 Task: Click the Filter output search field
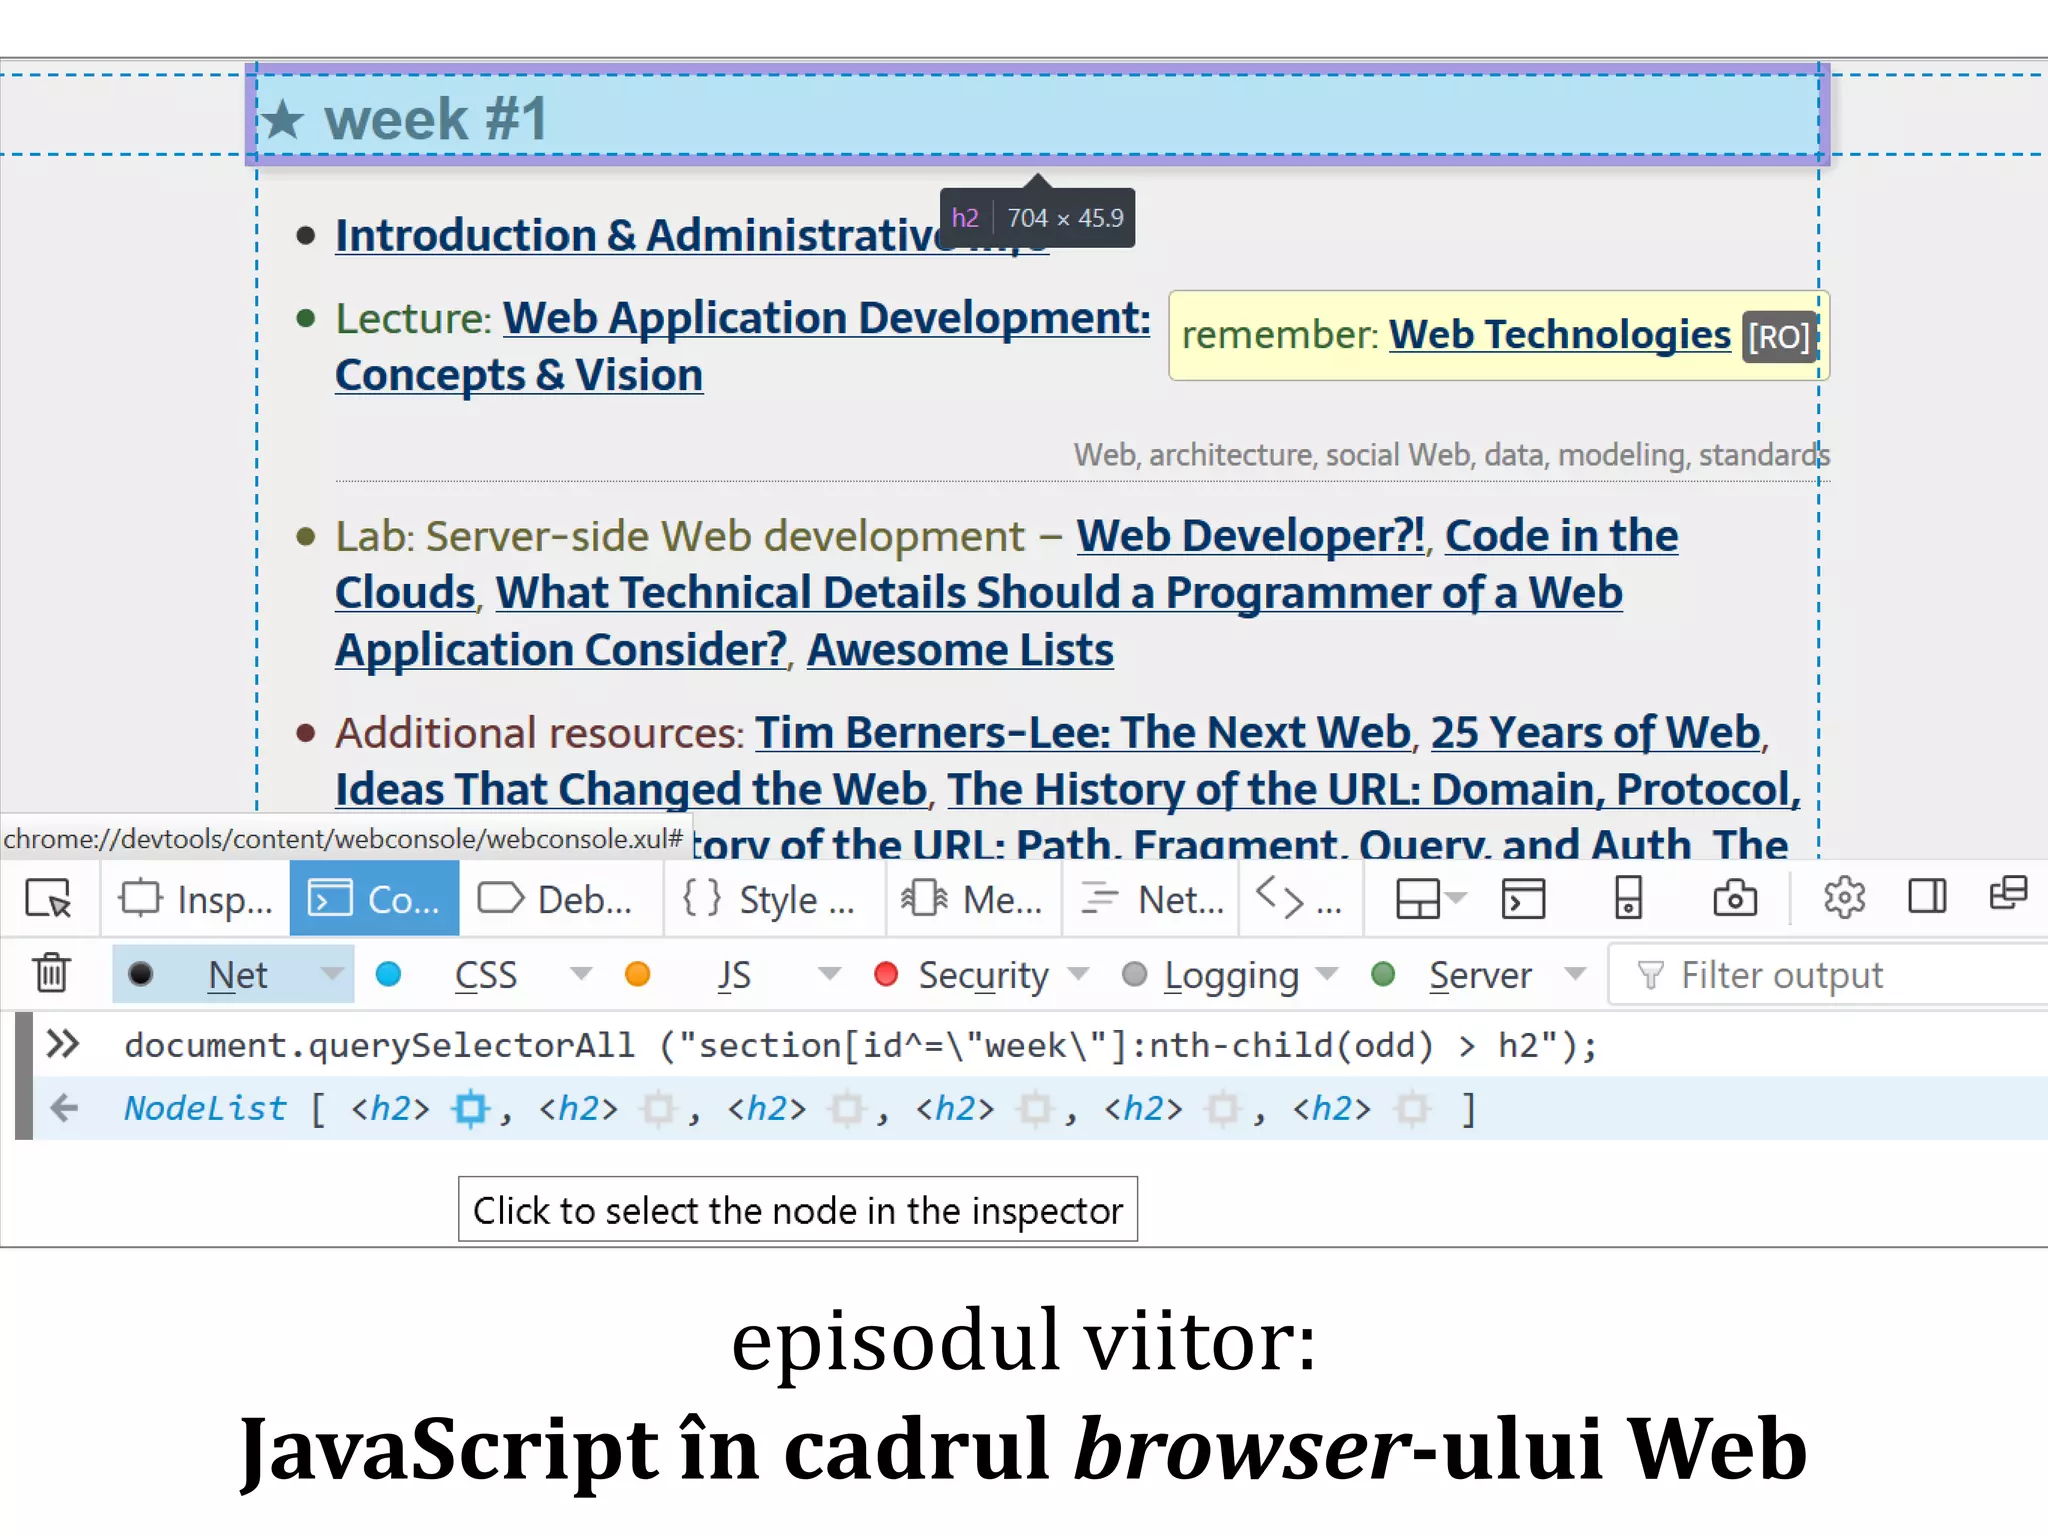click(1830, 975)
